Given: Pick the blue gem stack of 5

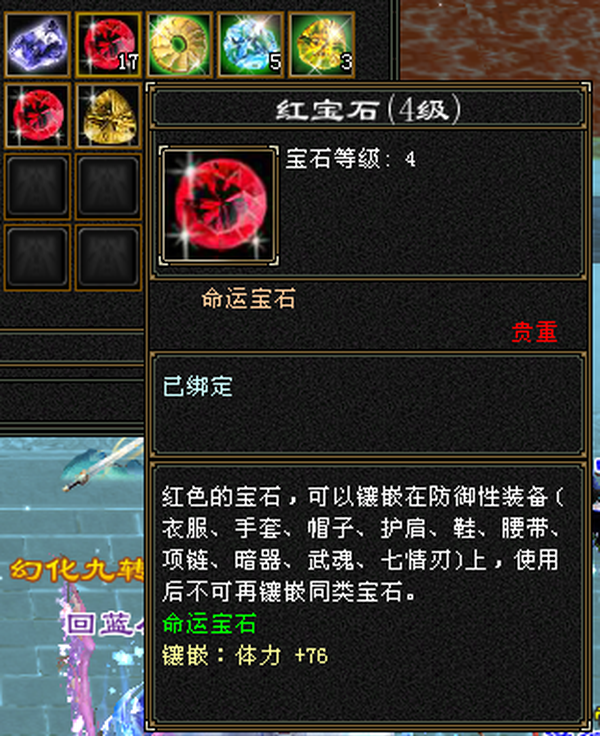Looking at the screenshot, I should coord(251,45).
